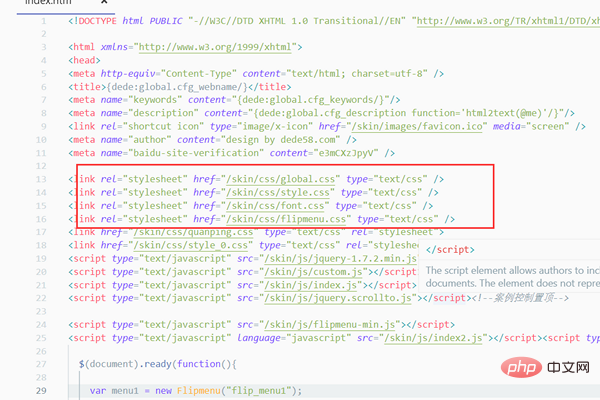Open the jquery.scrollto.js source link

point(338,298)
